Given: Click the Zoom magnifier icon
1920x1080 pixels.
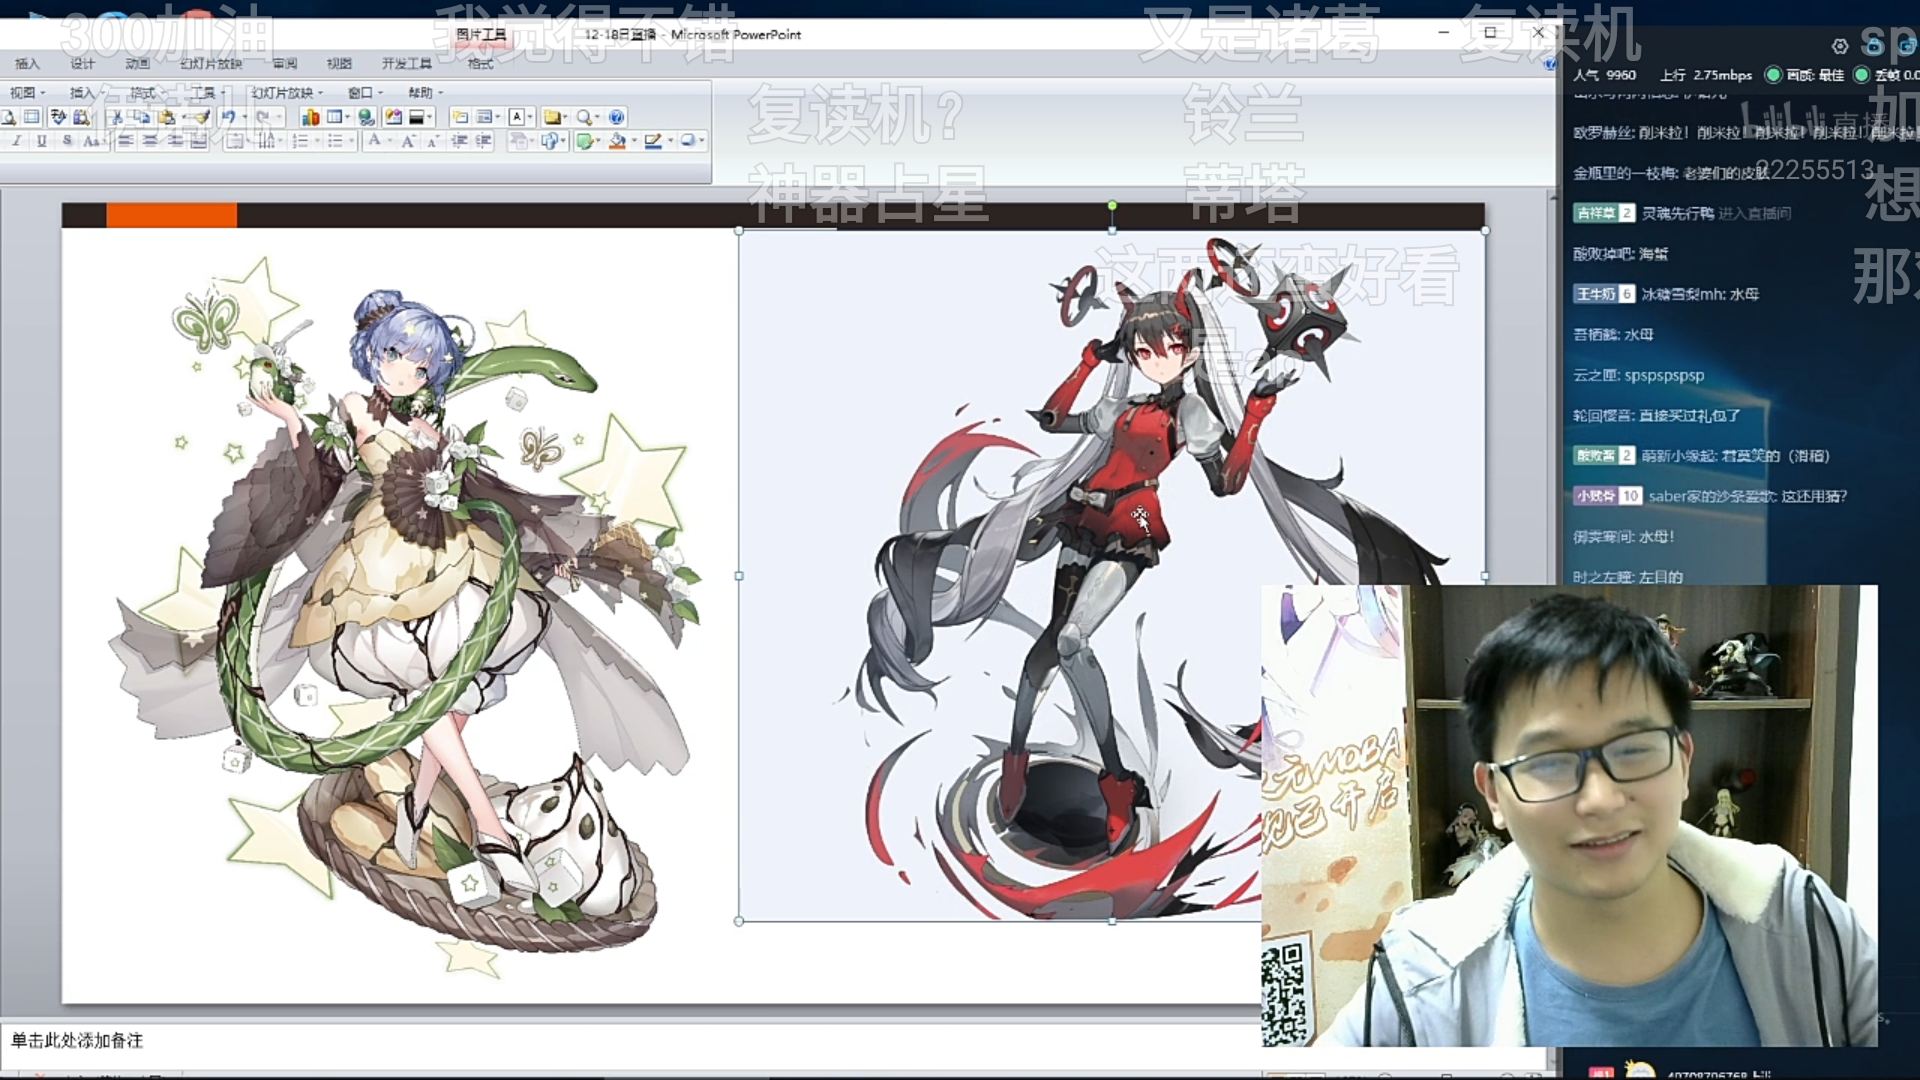Looking at the screenshot, I should pos(583,117).
